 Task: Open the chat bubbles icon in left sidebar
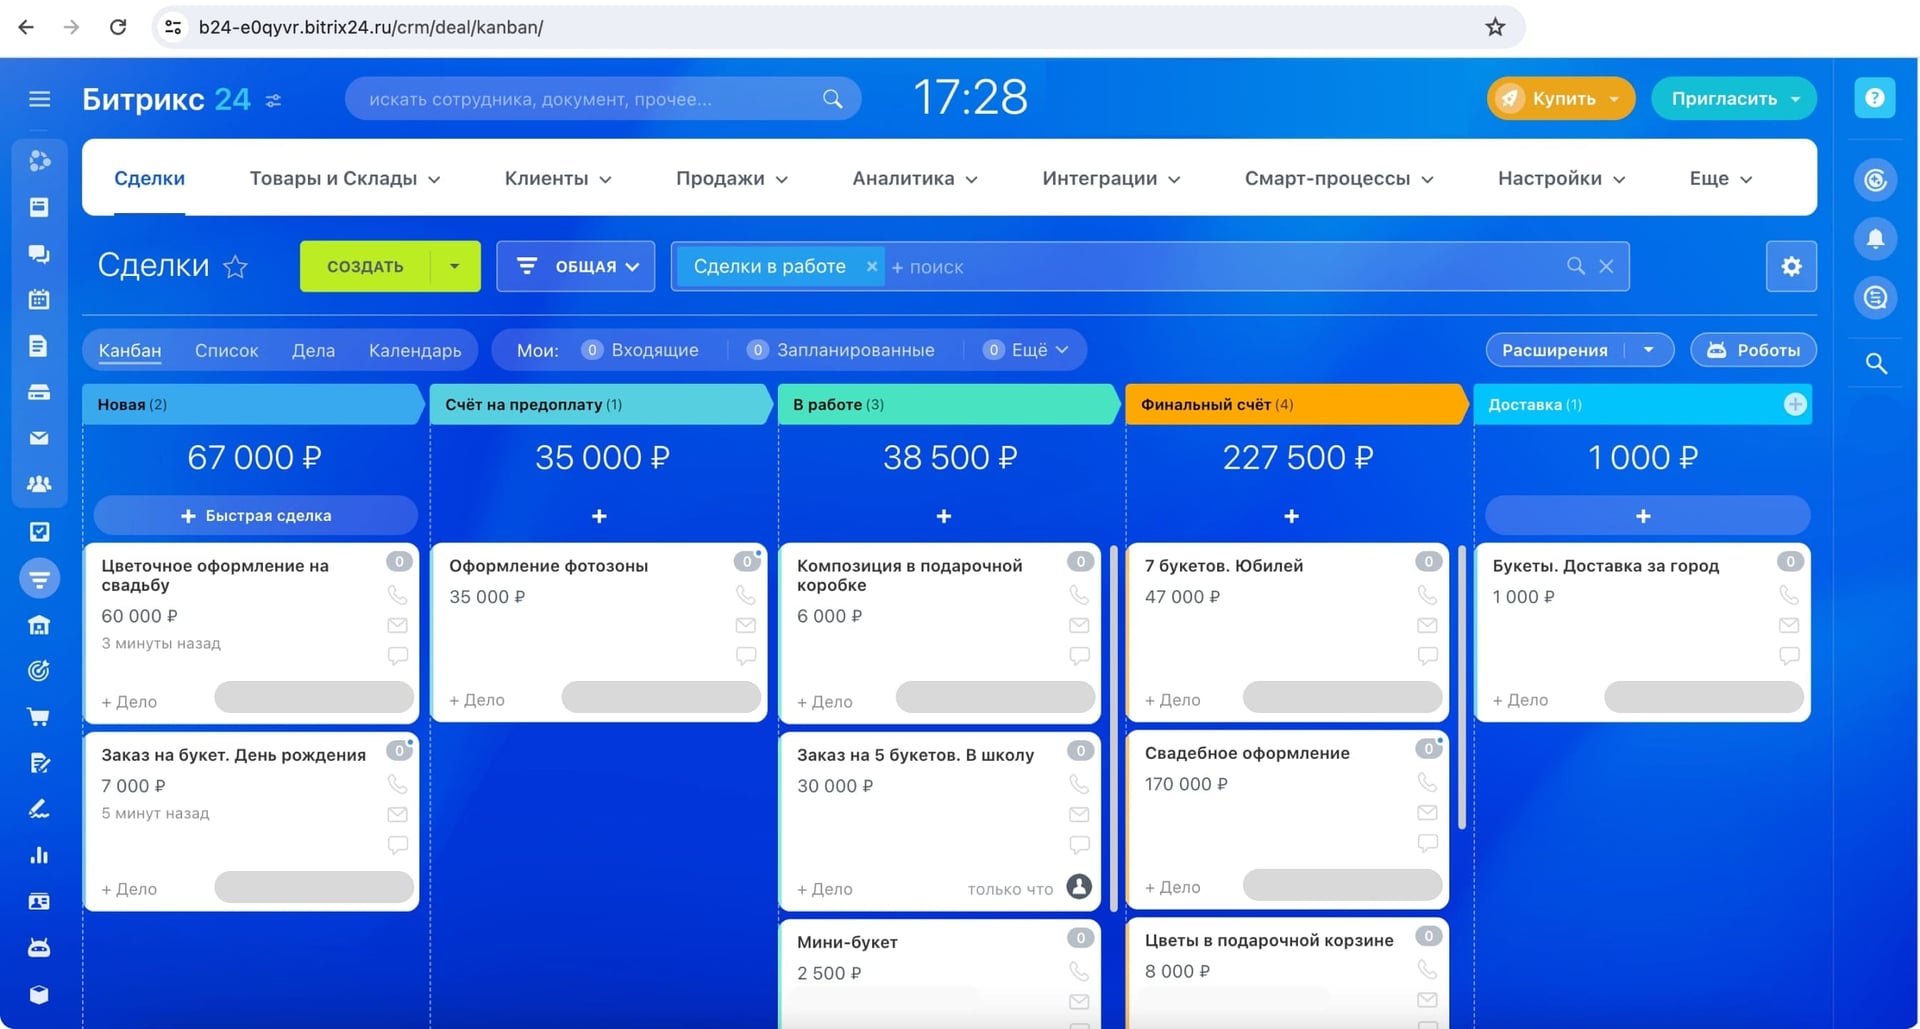coord(39,254)
